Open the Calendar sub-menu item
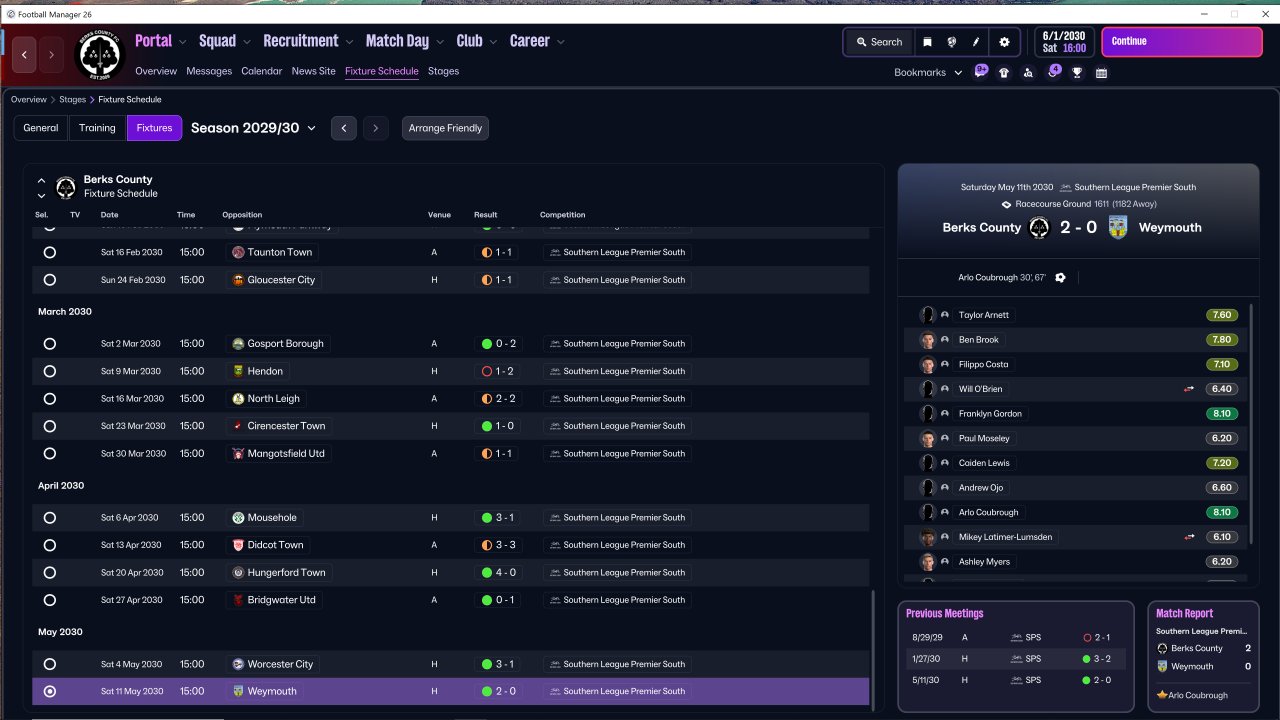 pyautogui.click(x=262, y=71)
